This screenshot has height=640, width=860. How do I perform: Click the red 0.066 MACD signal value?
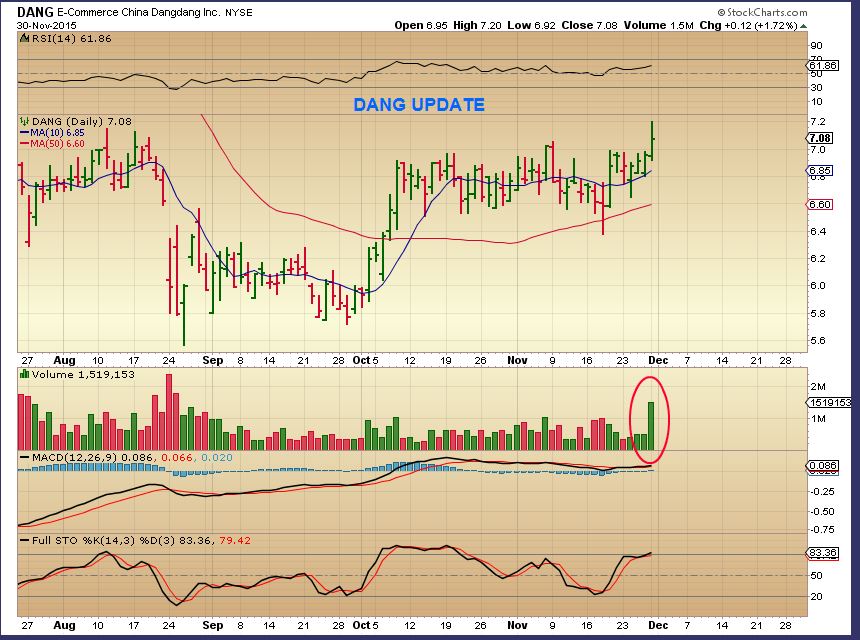coord(177,457)
